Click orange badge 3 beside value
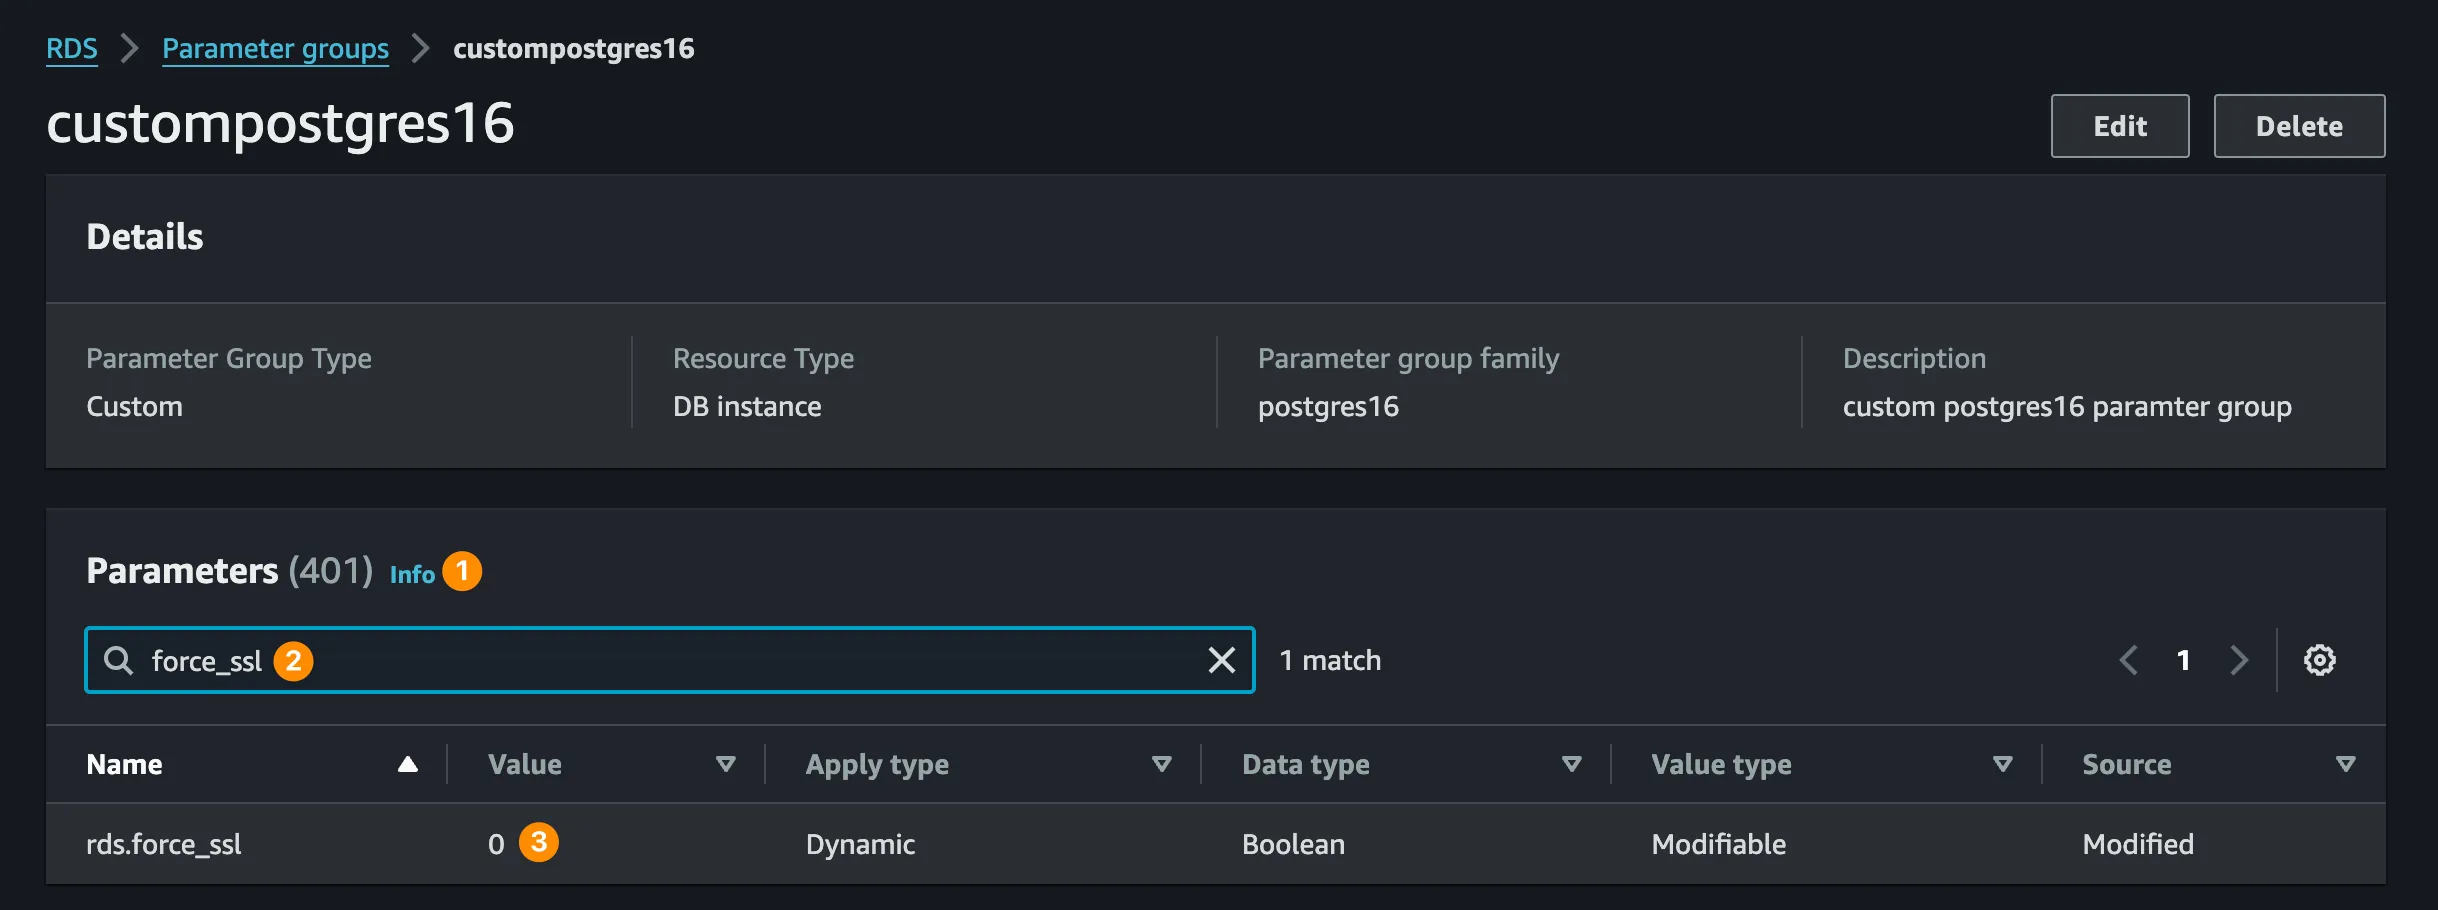This screenshot has width=2438, height=910. [538, 842]
